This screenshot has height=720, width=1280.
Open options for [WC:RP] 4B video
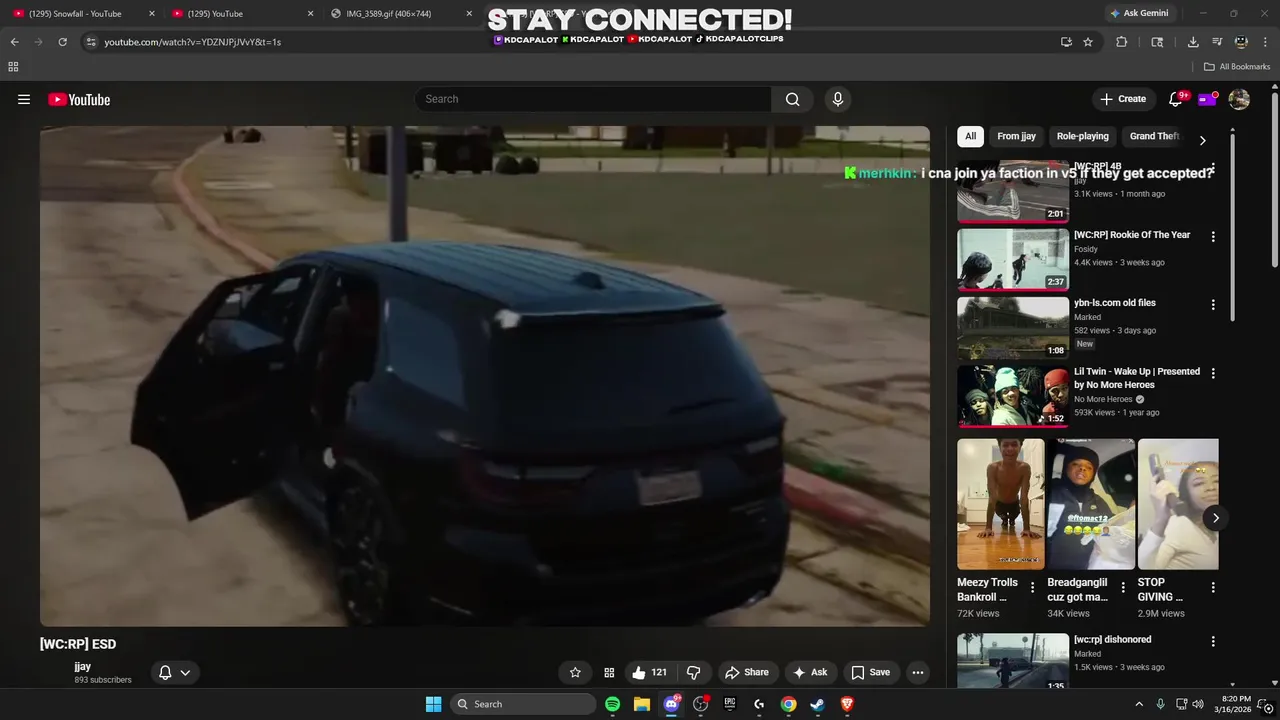click(1213, 169)
